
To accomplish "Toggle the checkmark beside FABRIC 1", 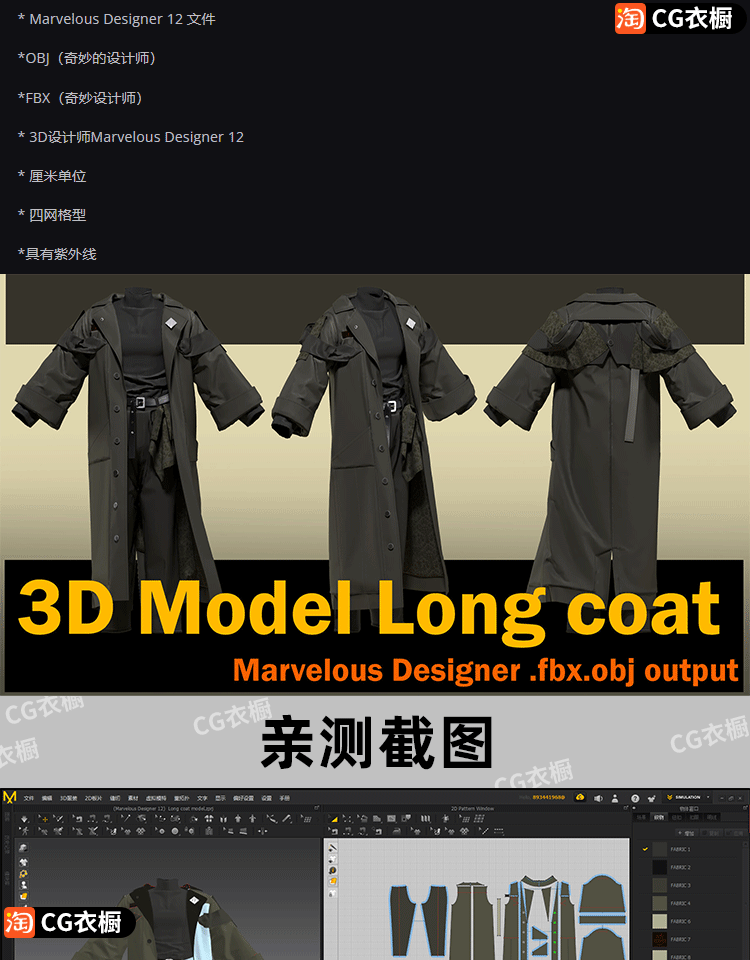I will tap(645, 849).
